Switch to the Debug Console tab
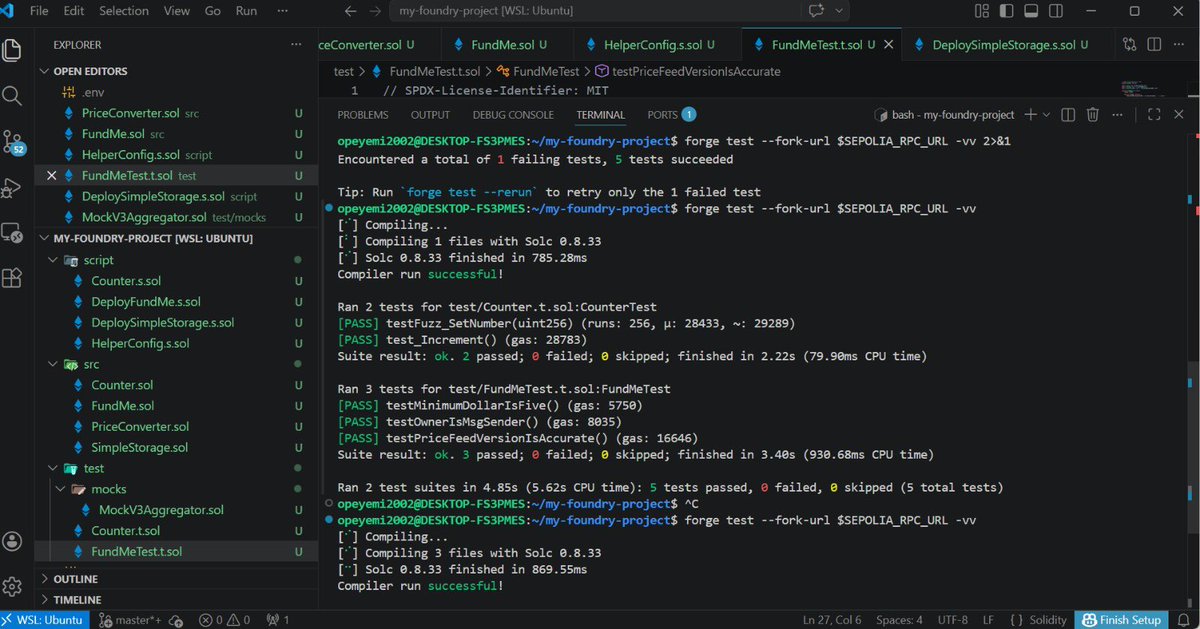 point(513,115)
